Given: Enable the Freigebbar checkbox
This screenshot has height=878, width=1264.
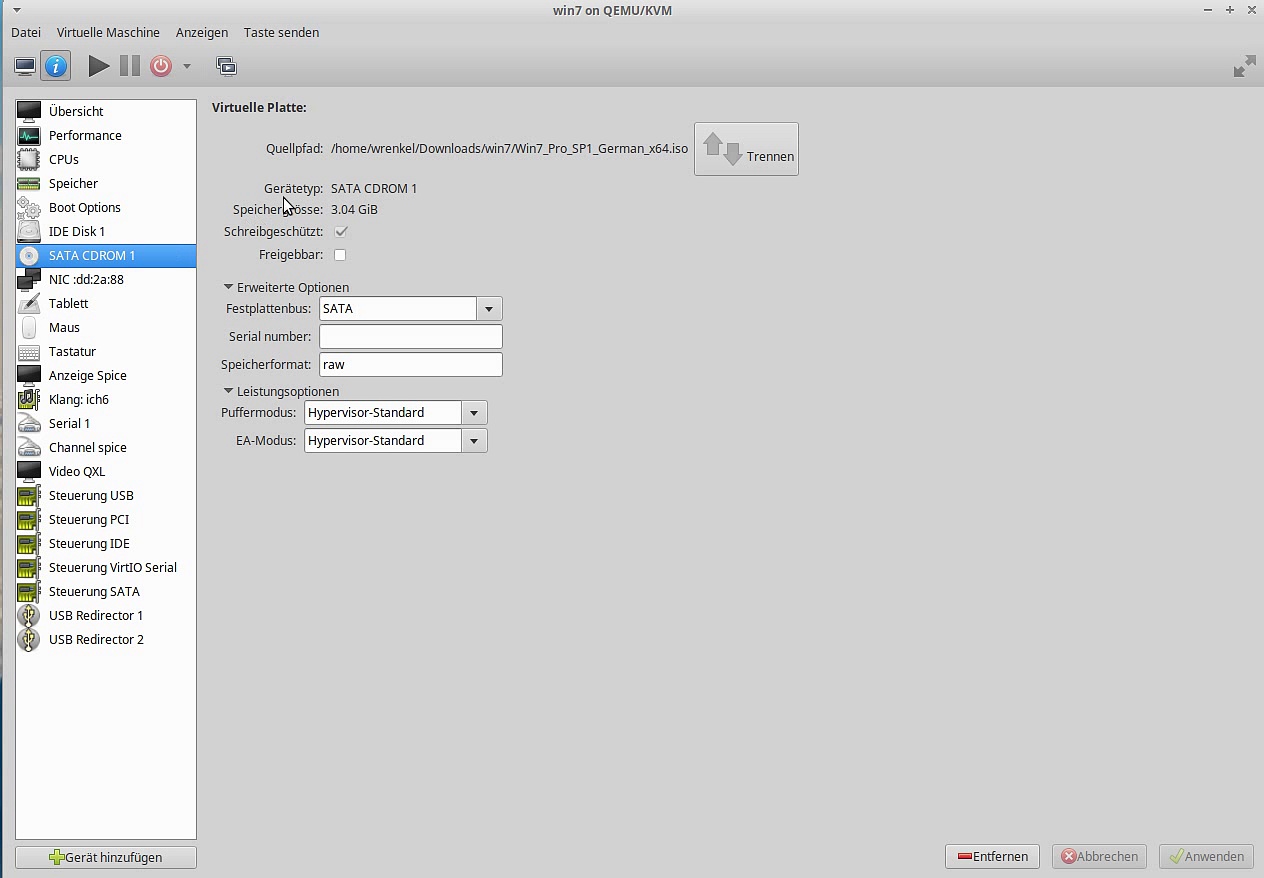Looking at the screenshot, I should (x=340, y=255).
